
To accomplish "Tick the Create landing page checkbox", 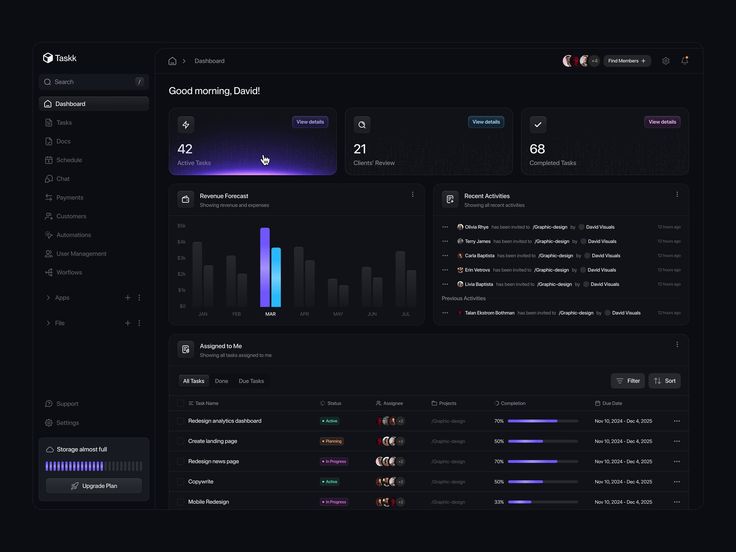I will tap(180, 441).
